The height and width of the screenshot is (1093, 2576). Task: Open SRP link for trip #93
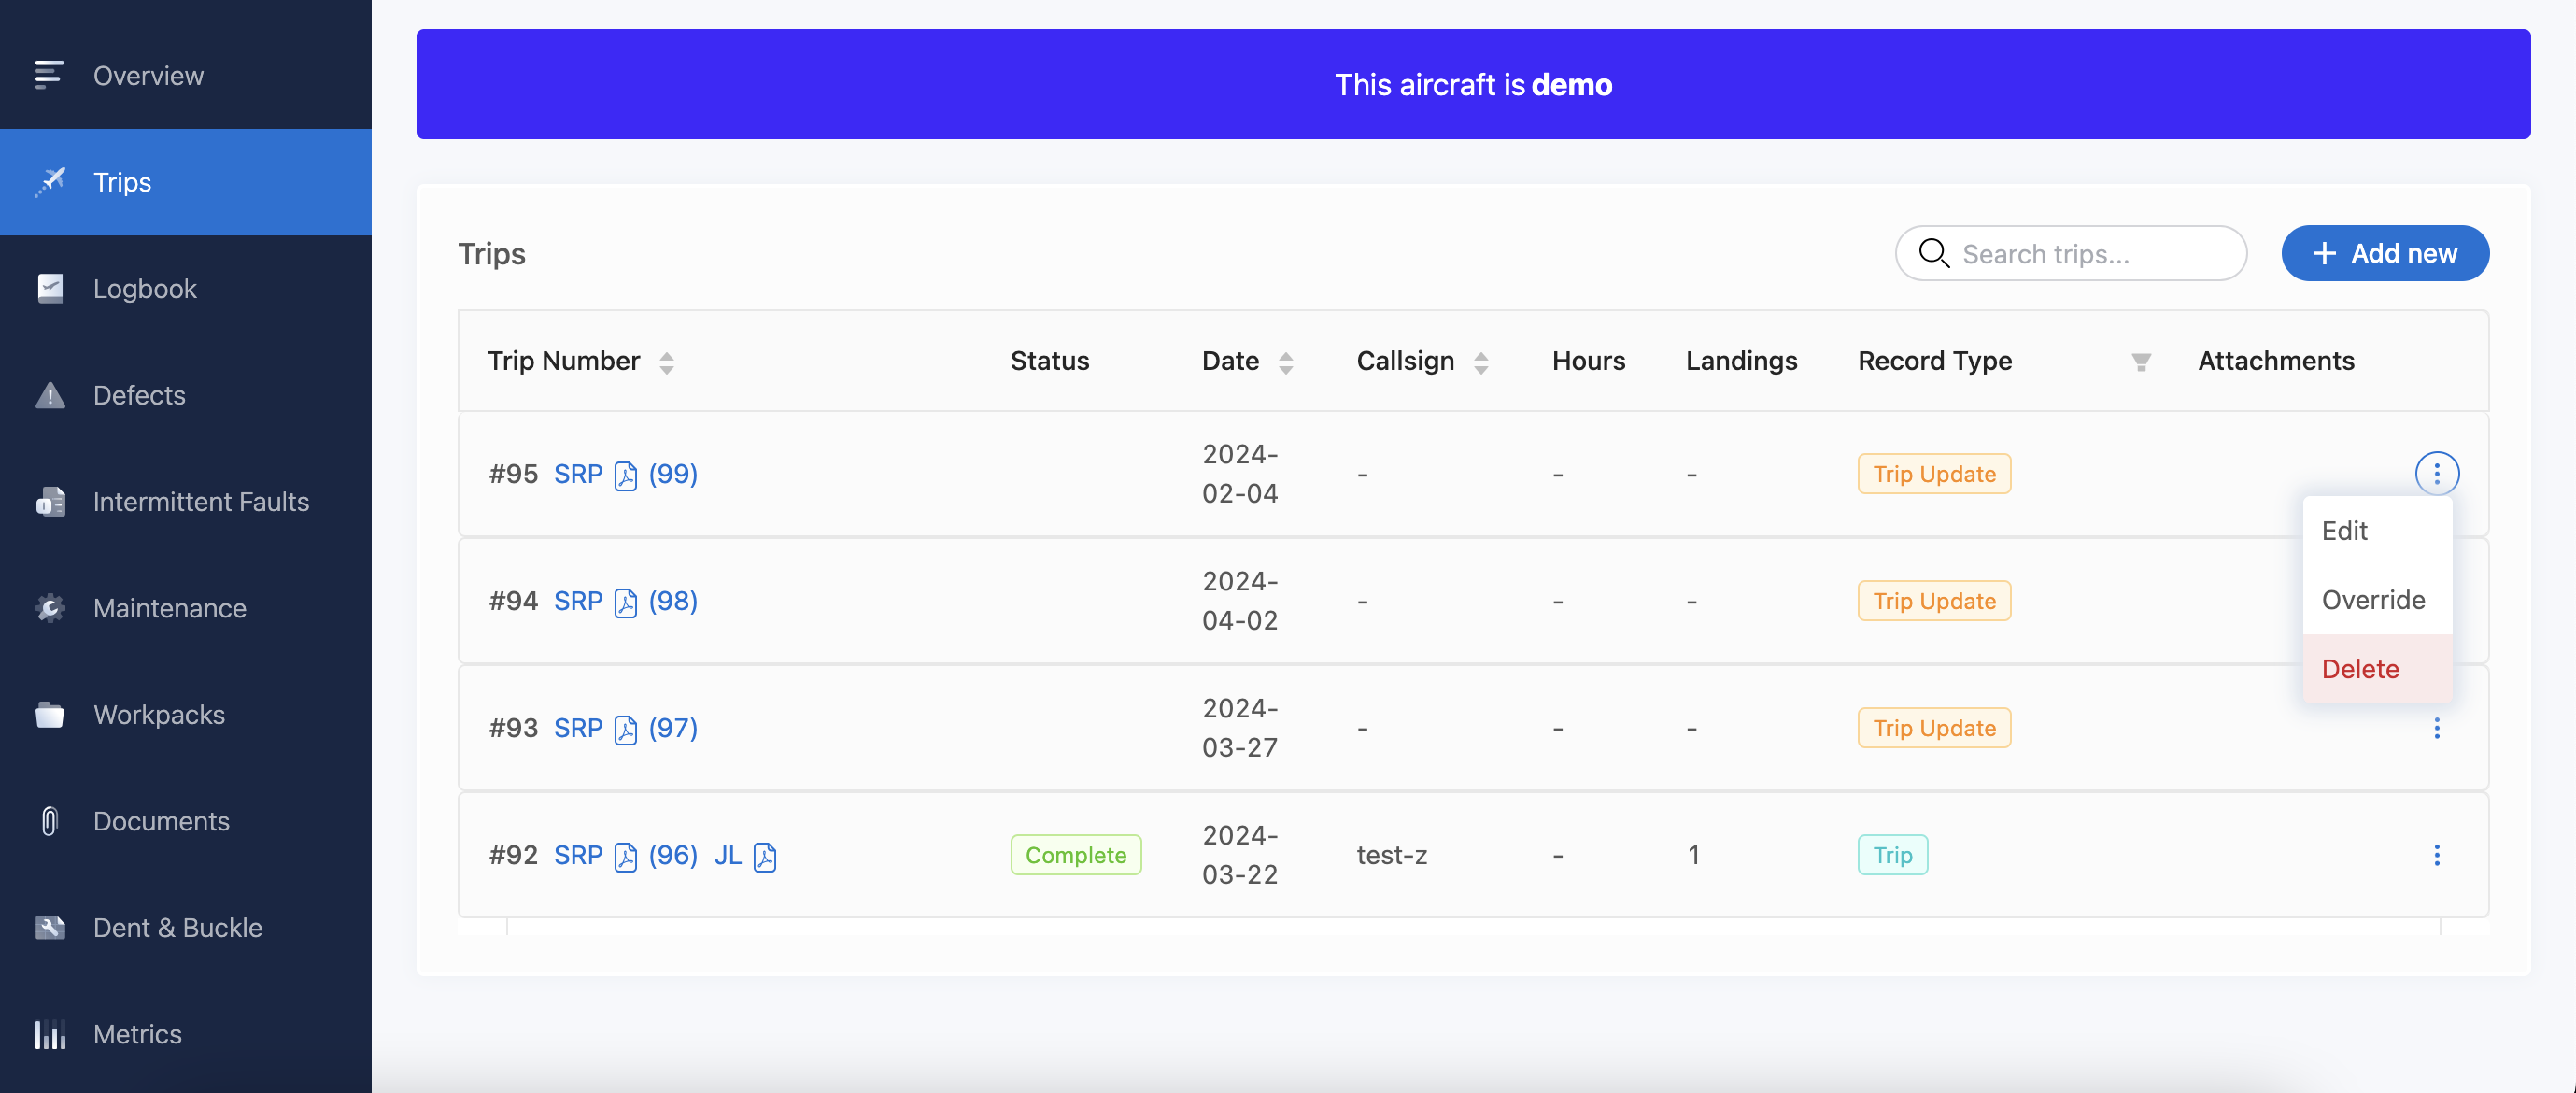coord(578,727)
